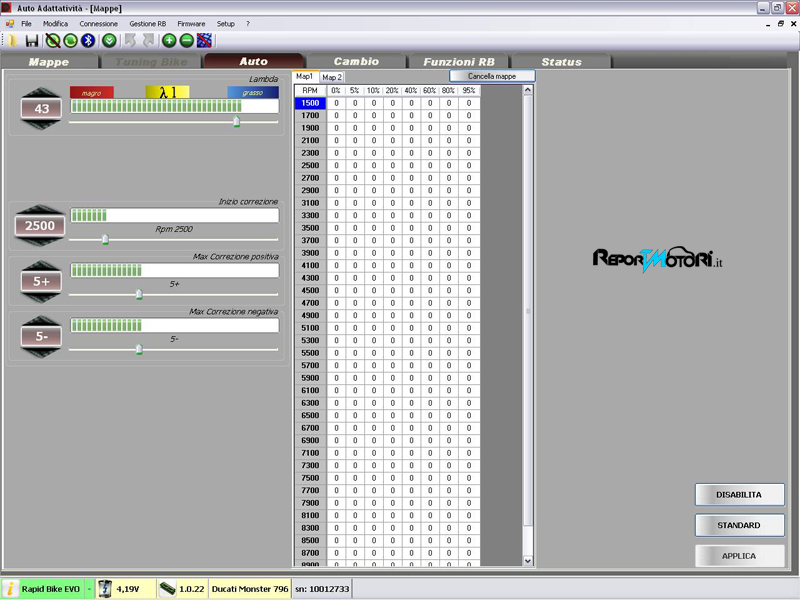Click the floppy disk save icon
This screenshot has height=600, width=800.
32,40
